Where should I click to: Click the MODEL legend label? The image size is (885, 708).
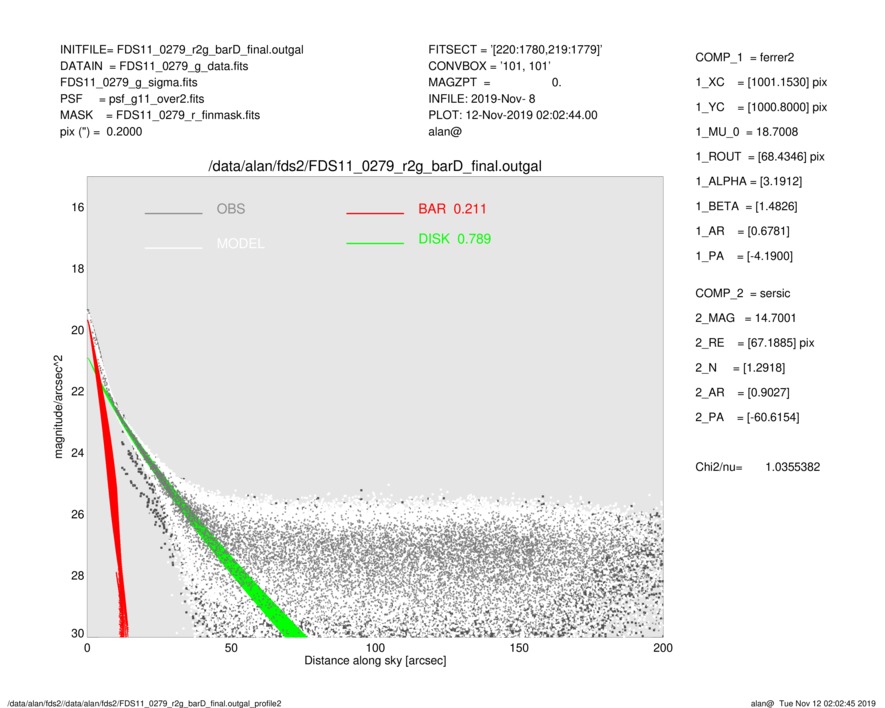(x=240, y=243)
